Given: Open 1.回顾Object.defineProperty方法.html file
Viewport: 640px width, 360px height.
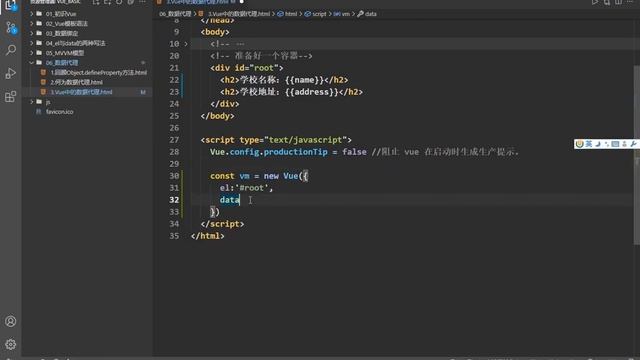Looking at the screenshot, I should (x=98, y=73).
